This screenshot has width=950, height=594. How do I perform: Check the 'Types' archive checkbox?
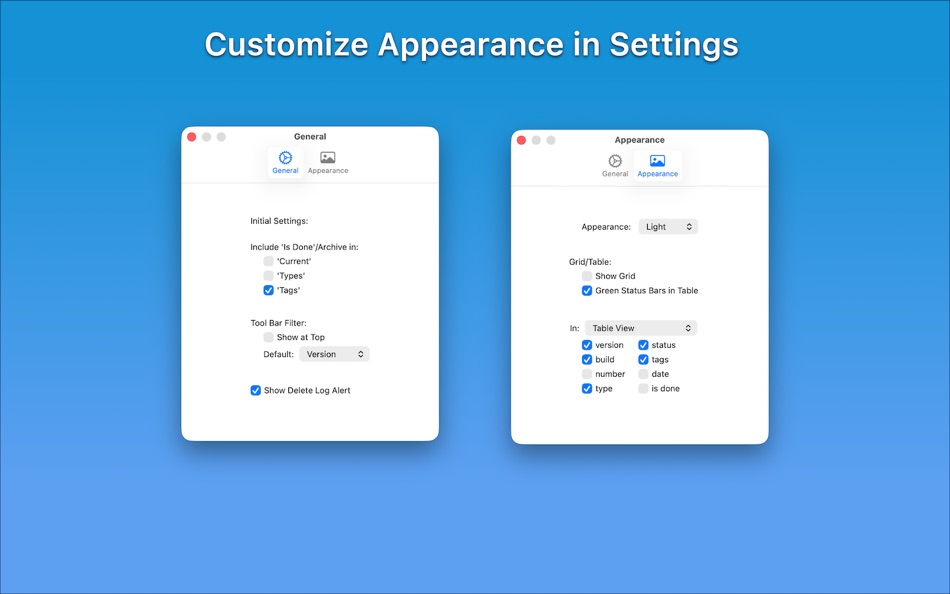pos(268,276)
